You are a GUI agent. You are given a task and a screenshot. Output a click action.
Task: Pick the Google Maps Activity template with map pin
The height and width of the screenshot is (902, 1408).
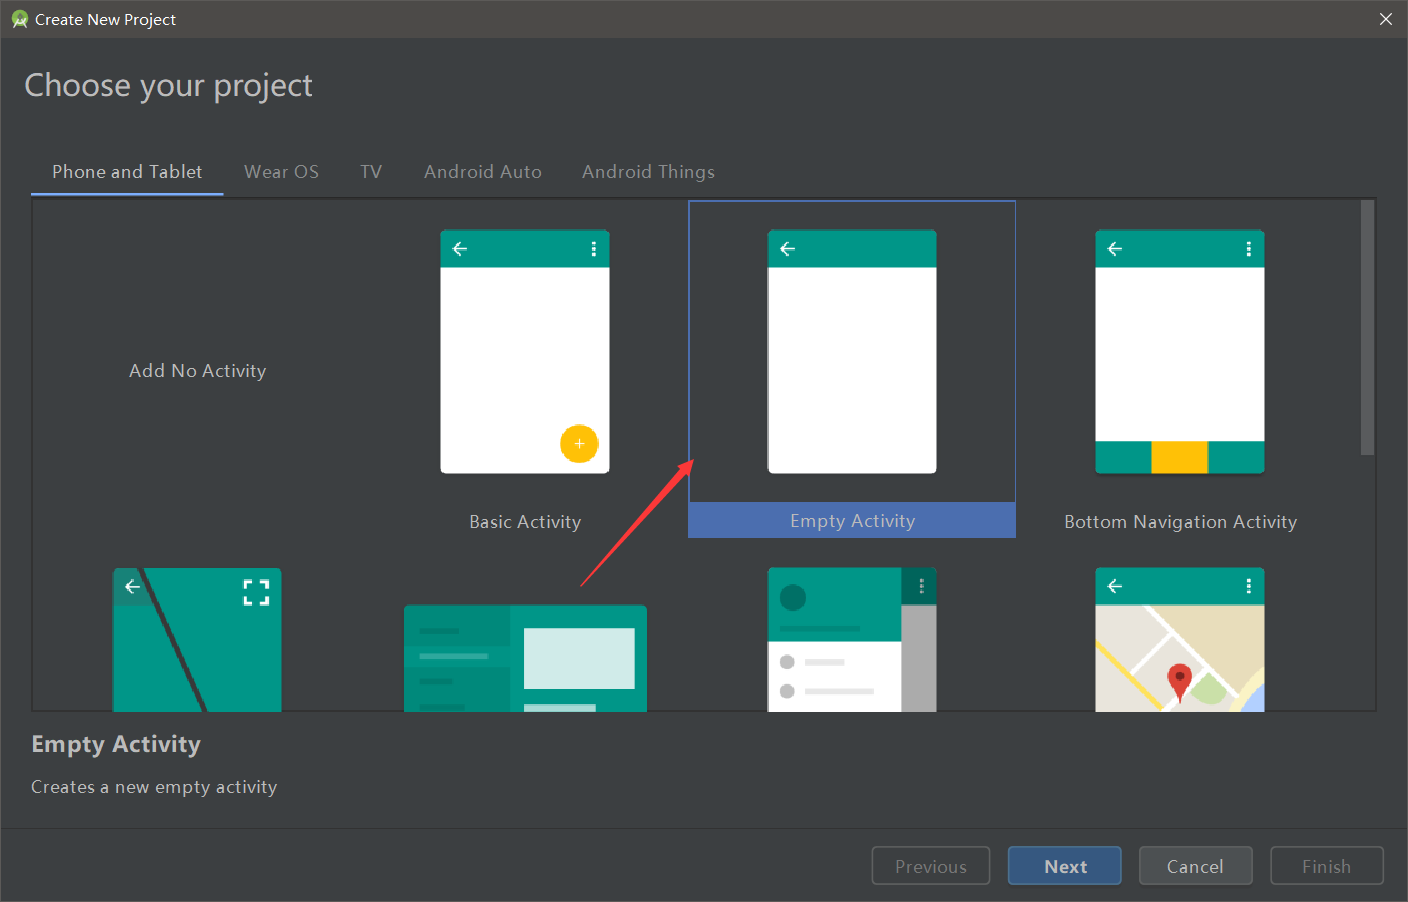click(1179, 640)
